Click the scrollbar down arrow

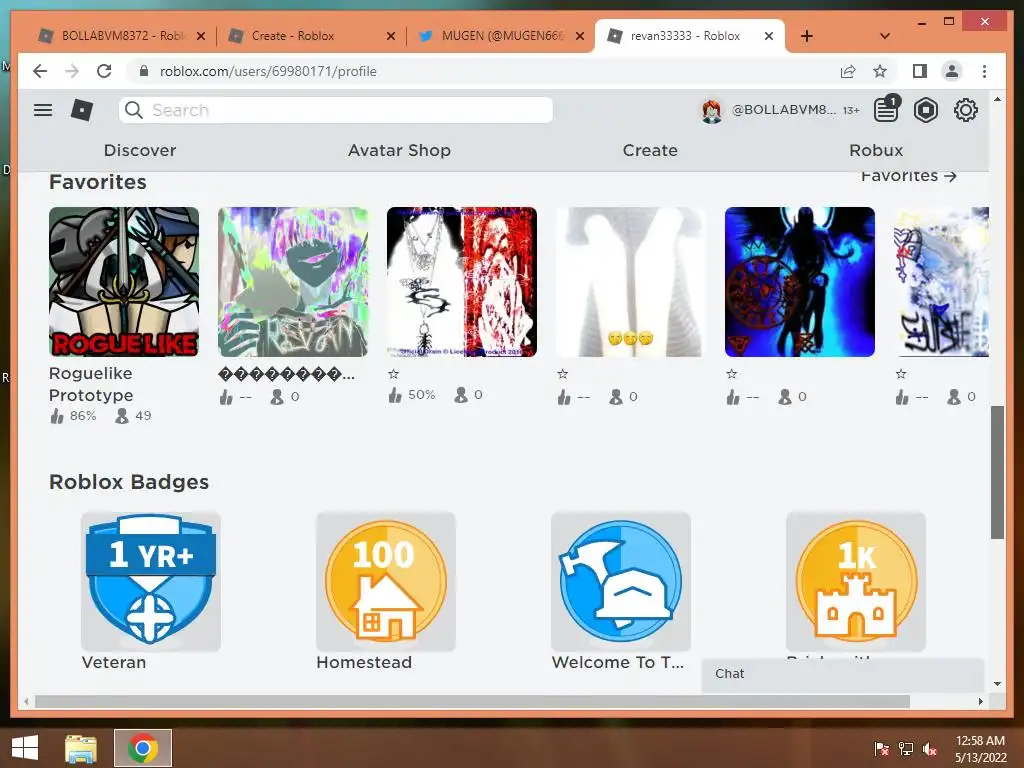point(997,684)
